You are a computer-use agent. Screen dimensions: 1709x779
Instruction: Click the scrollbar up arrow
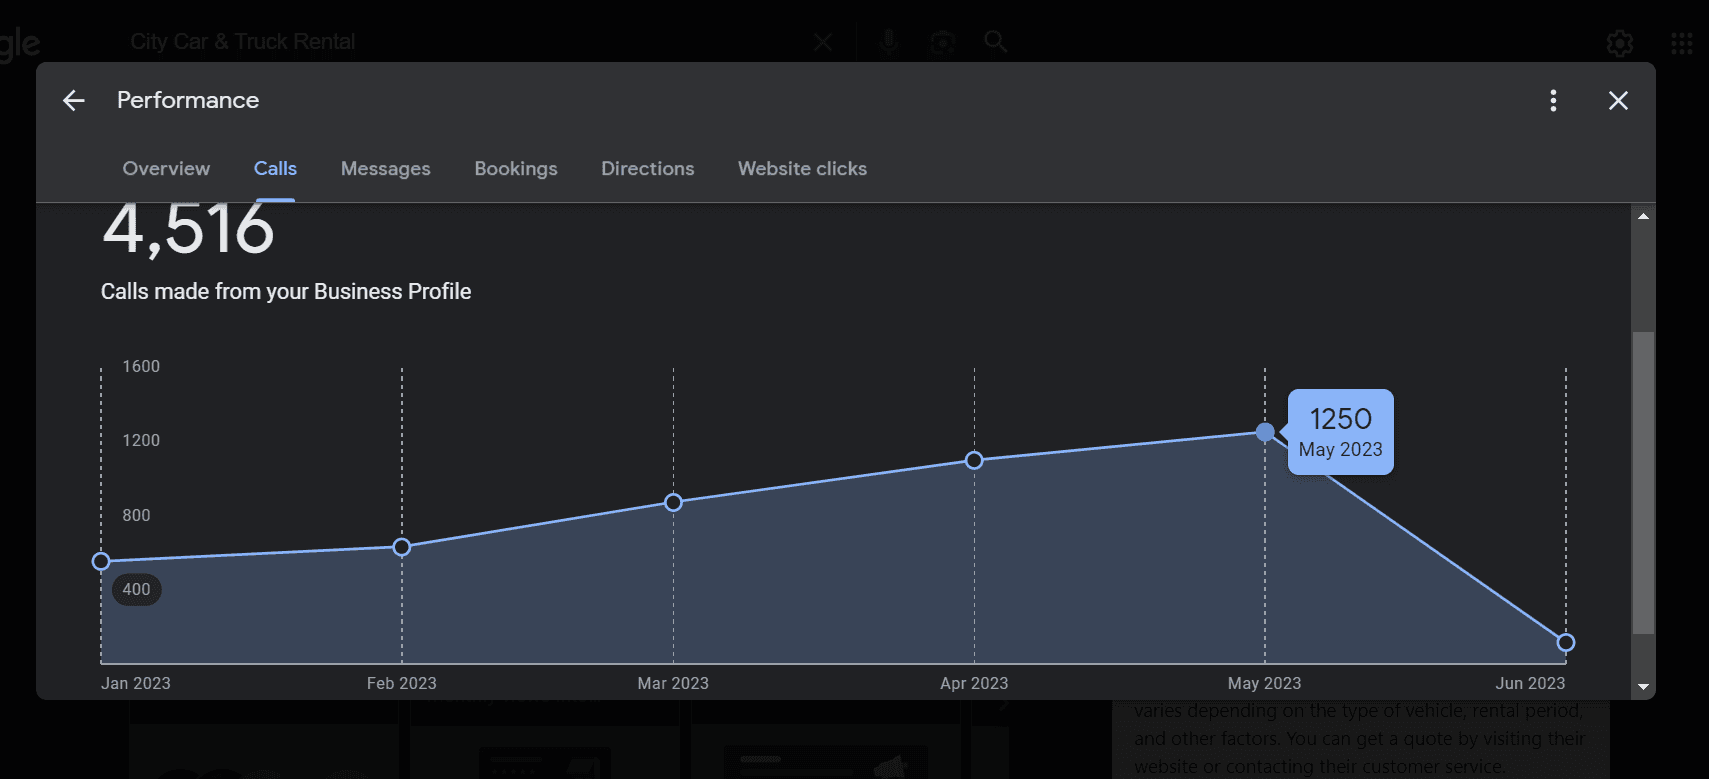1643,216
